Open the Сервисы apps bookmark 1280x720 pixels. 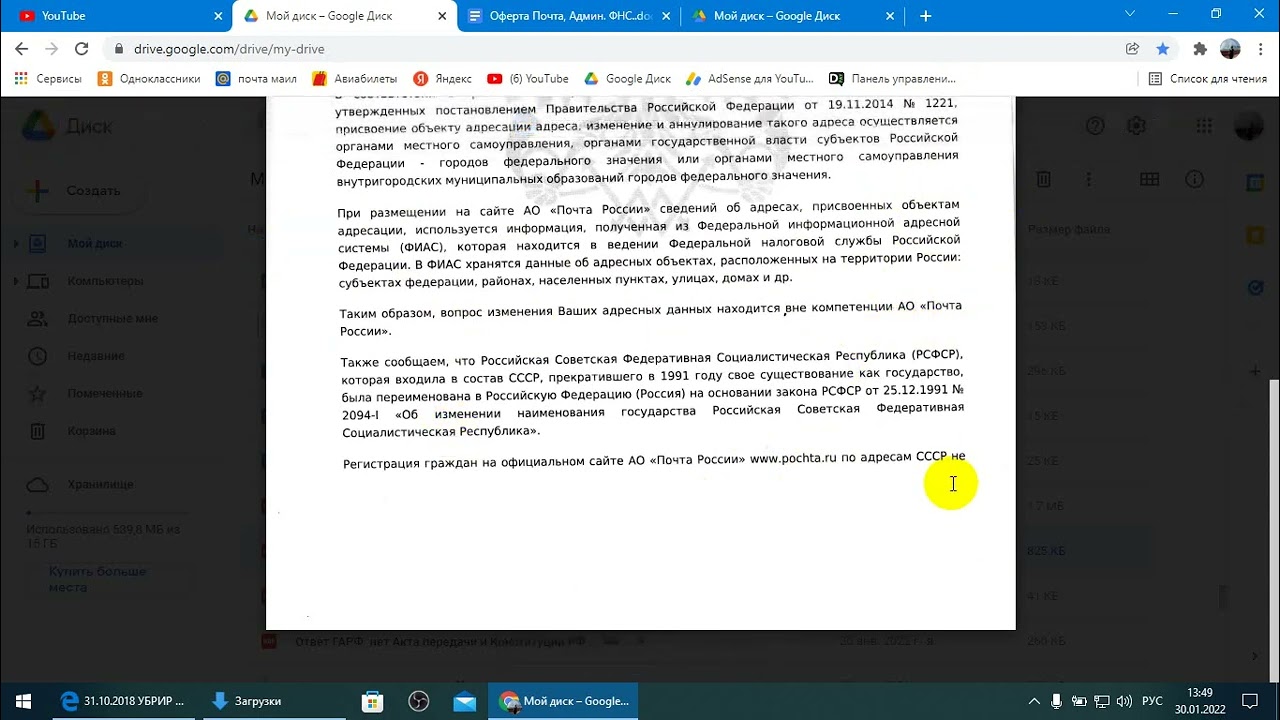48,78
